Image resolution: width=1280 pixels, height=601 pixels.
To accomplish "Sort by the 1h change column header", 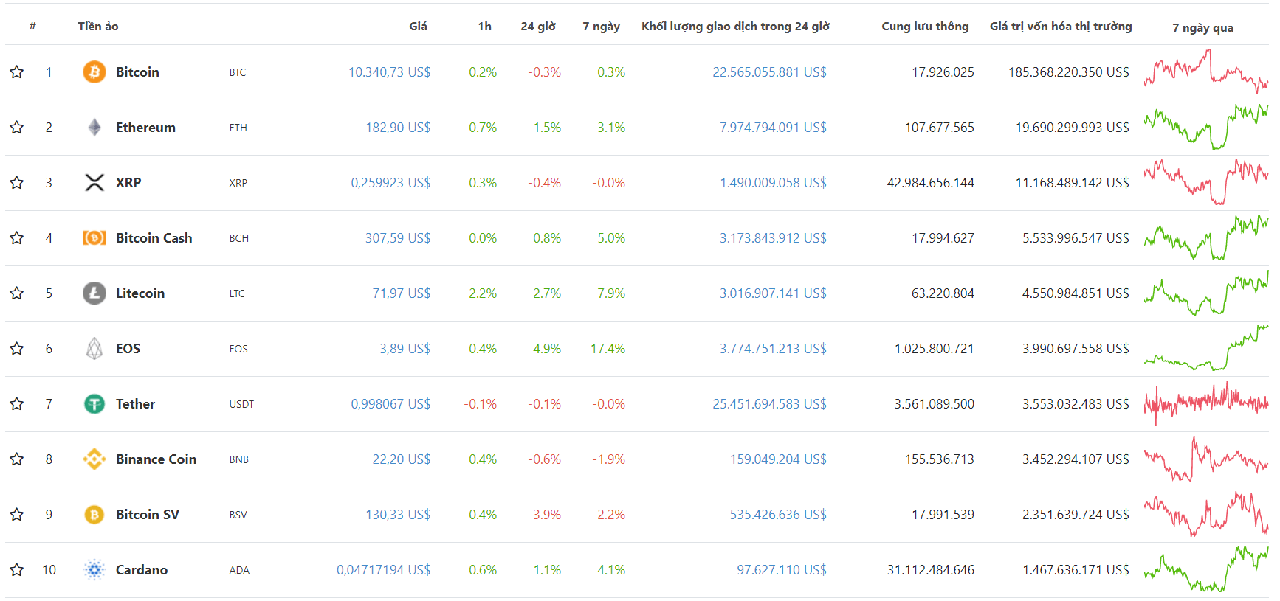I will pyautogui.click(x=485, y=26).
